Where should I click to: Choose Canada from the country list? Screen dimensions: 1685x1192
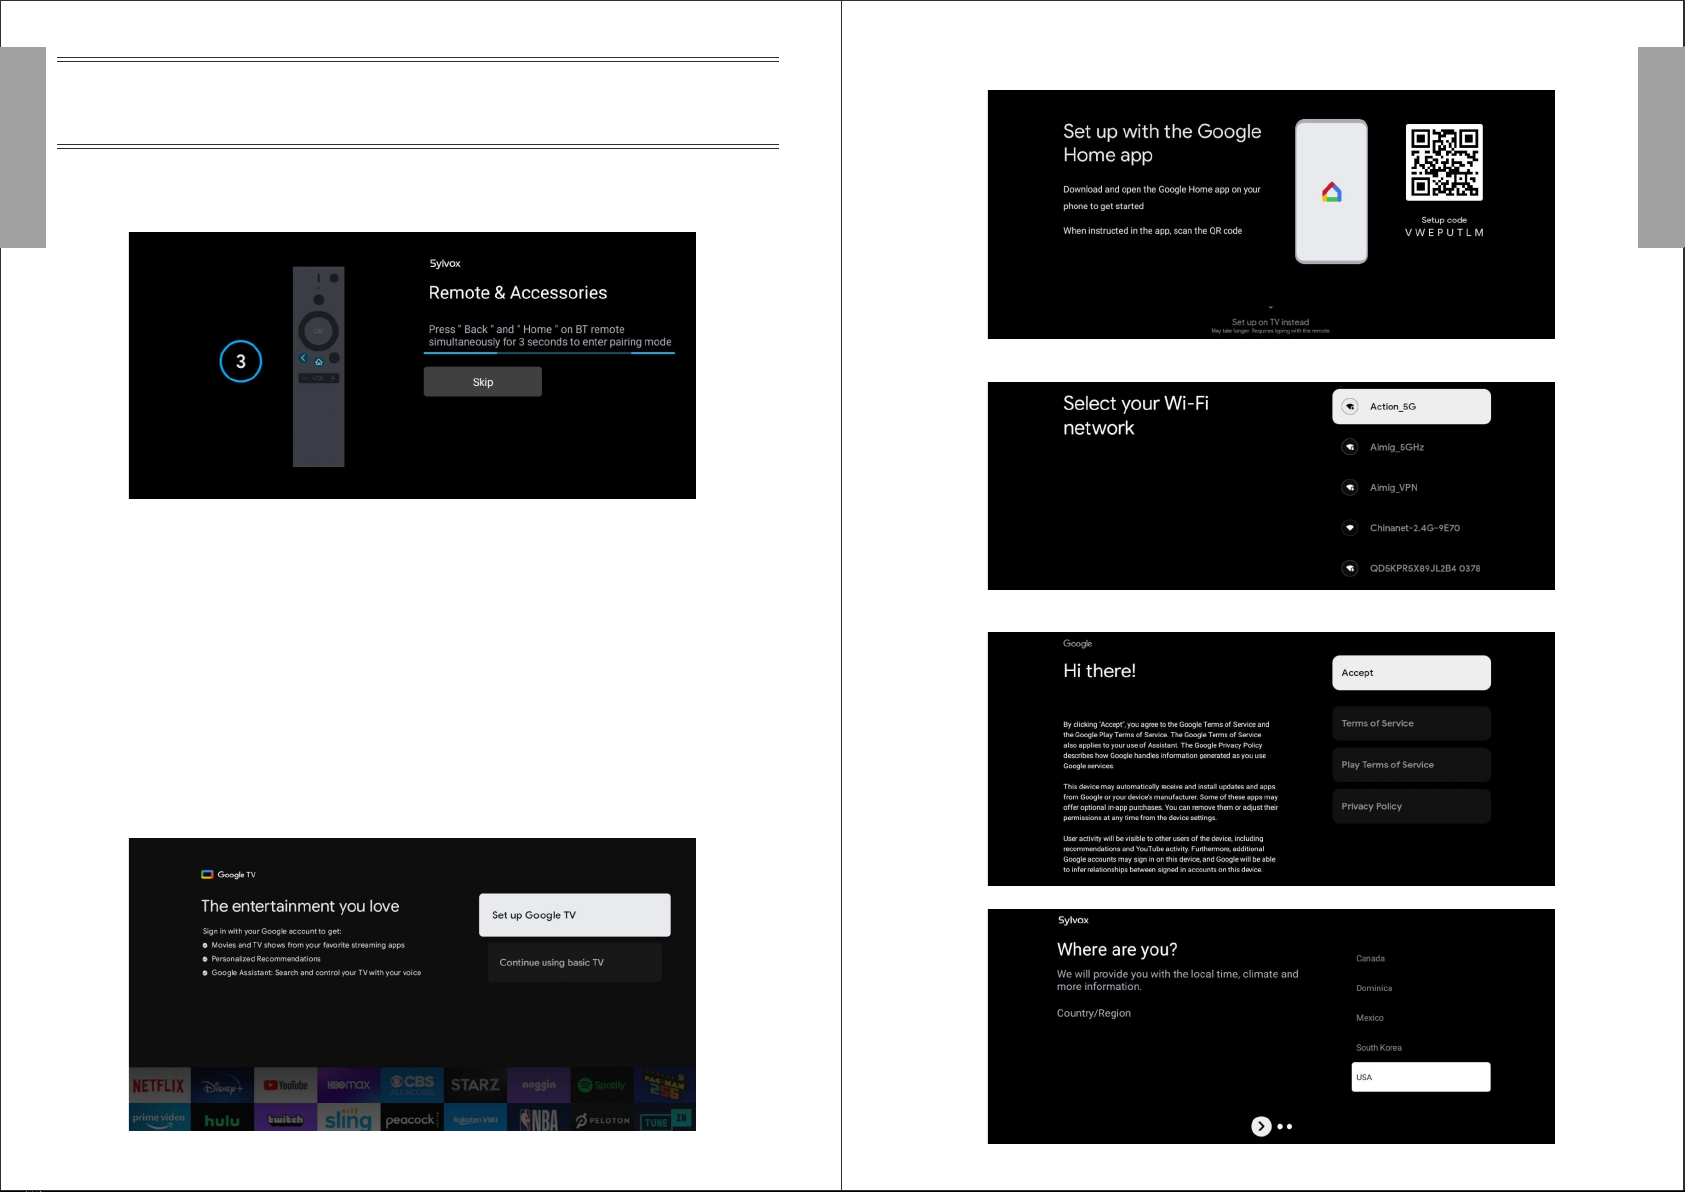tap(1370, 958)
